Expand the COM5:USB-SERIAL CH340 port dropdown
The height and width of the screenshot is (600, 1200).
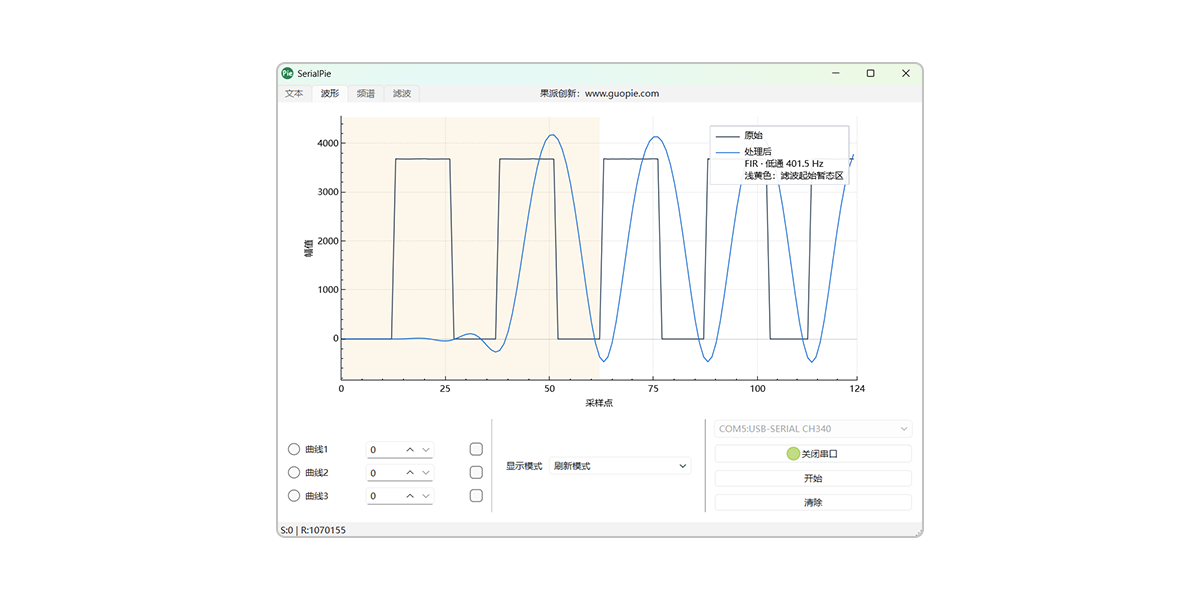coord(813,429)
